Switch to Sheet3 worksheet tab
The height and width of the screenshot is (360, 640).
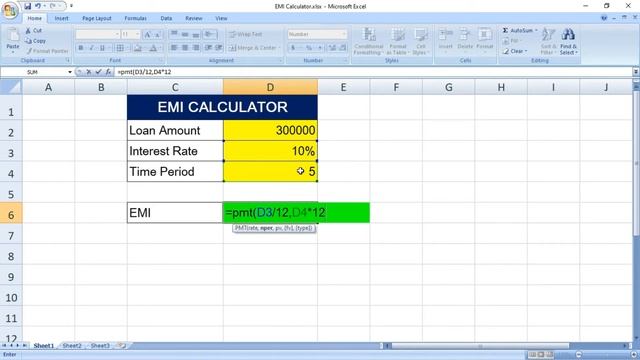[x=100, y=346]
